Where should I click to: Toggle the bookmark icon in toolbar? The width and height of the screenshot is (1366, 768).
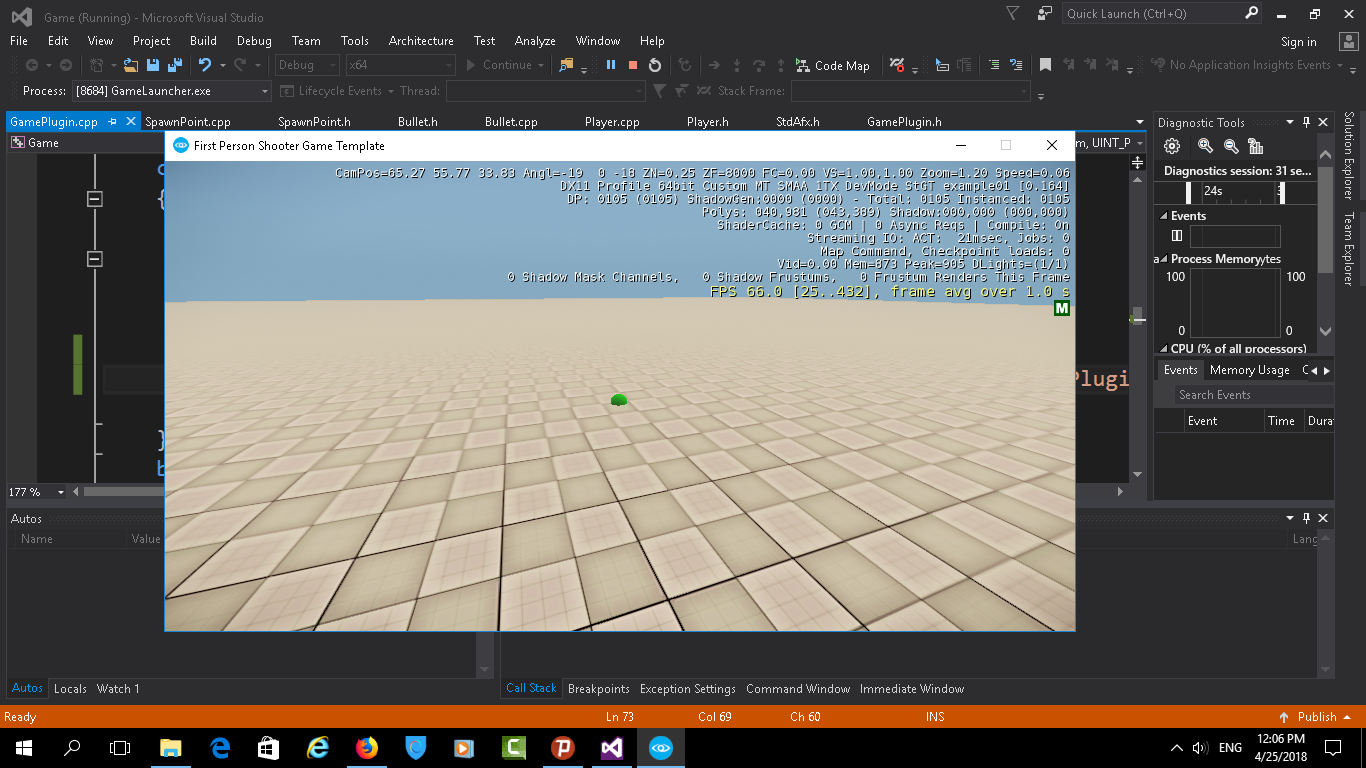1045,65
